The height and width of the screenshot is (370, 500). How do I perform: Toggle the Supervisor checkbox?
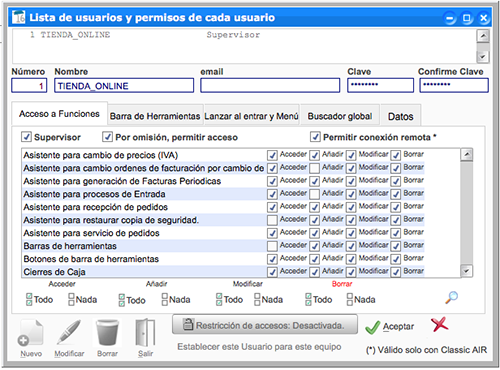pyautogui.click(x=26, y=137)
